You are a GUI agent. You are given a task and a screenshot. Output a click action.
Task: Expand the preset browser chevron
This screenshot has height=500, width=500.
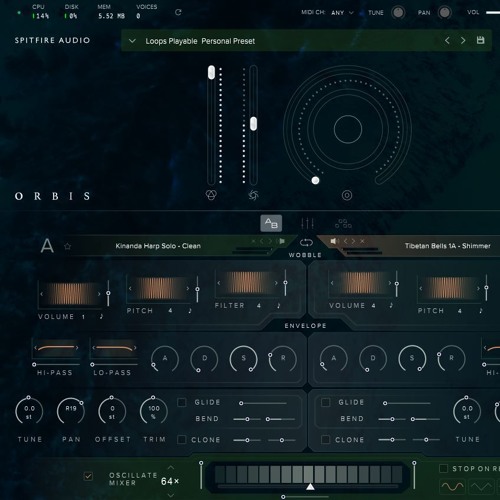[132, 41]
